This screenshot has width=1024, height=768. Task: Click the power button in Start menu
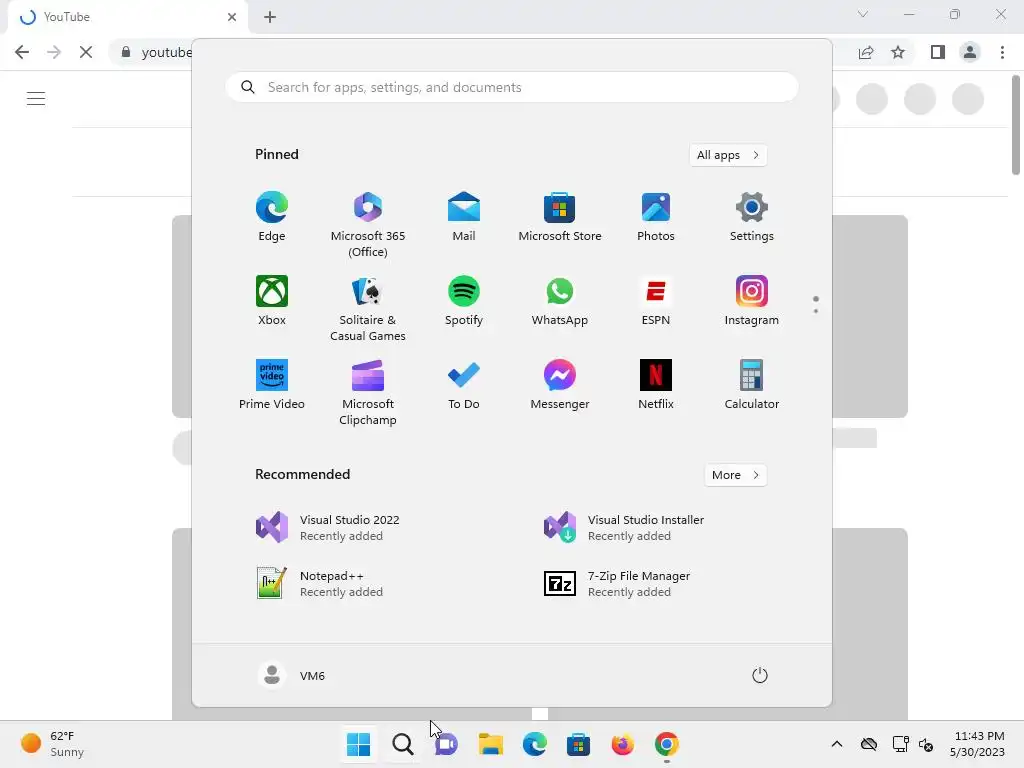tap(760, 675)
